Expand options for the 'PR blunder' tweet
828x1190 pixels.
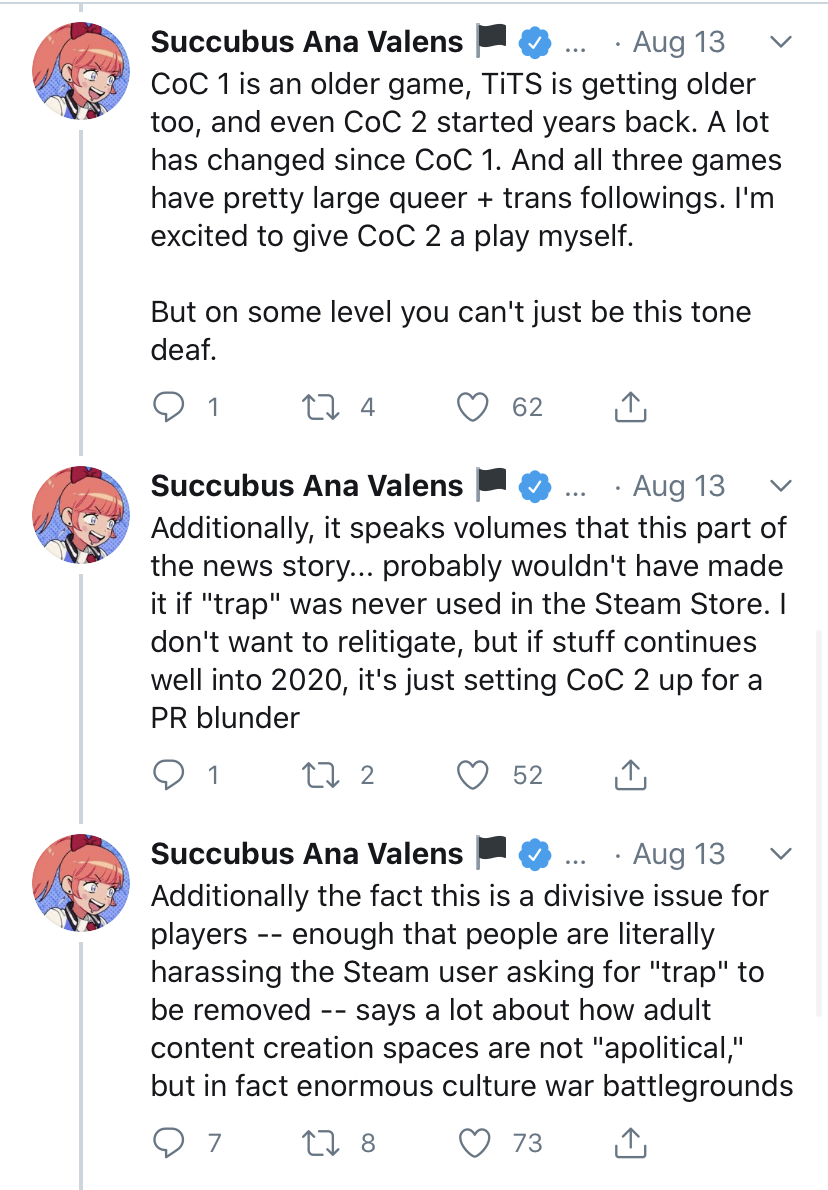pyautogui.click(x=782, y=486)
